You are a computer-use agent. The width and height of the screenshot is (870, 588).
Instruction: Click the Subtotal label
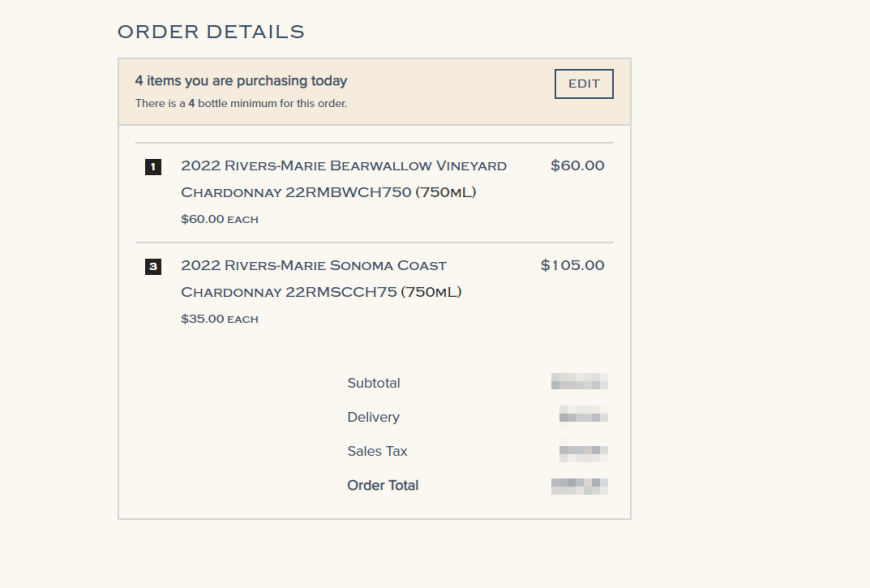point(373,383)
